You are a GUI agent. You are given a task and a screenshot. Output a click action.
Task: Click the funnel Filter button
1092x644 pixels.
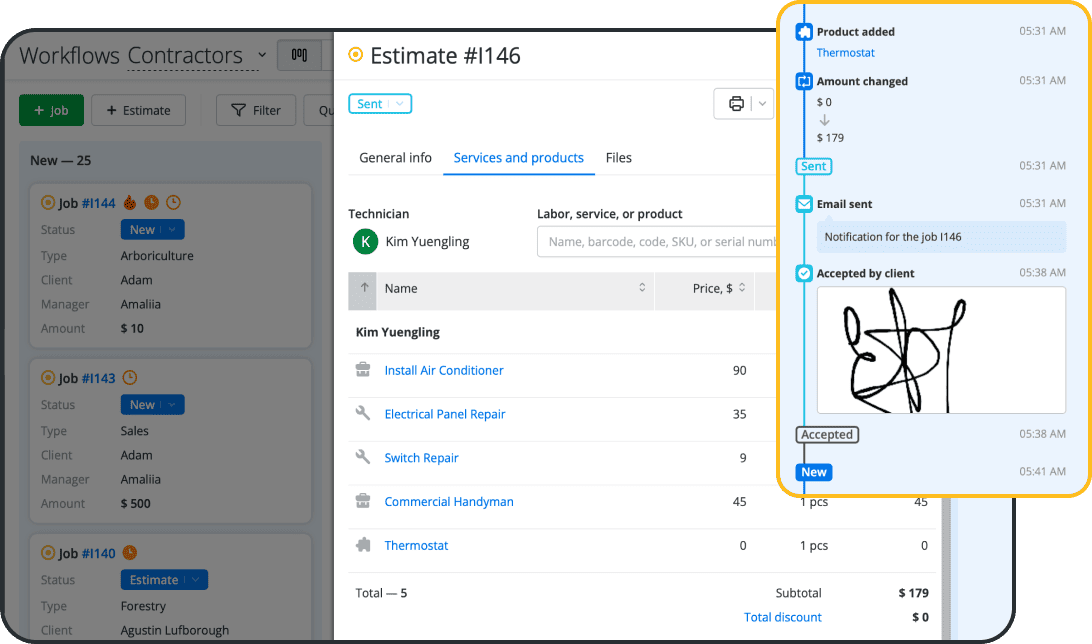pyautogui.click(x=256, y=110)
